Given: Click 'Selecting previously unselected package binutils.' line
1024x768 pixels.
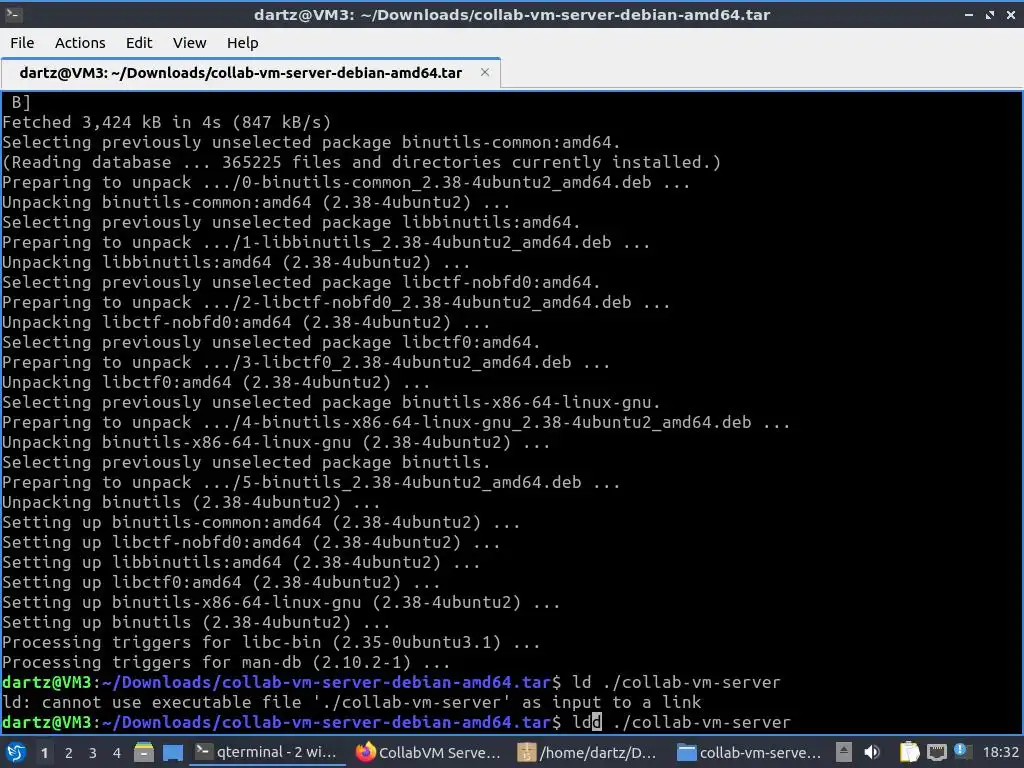Looking at the screenshot, I should 246,462.
